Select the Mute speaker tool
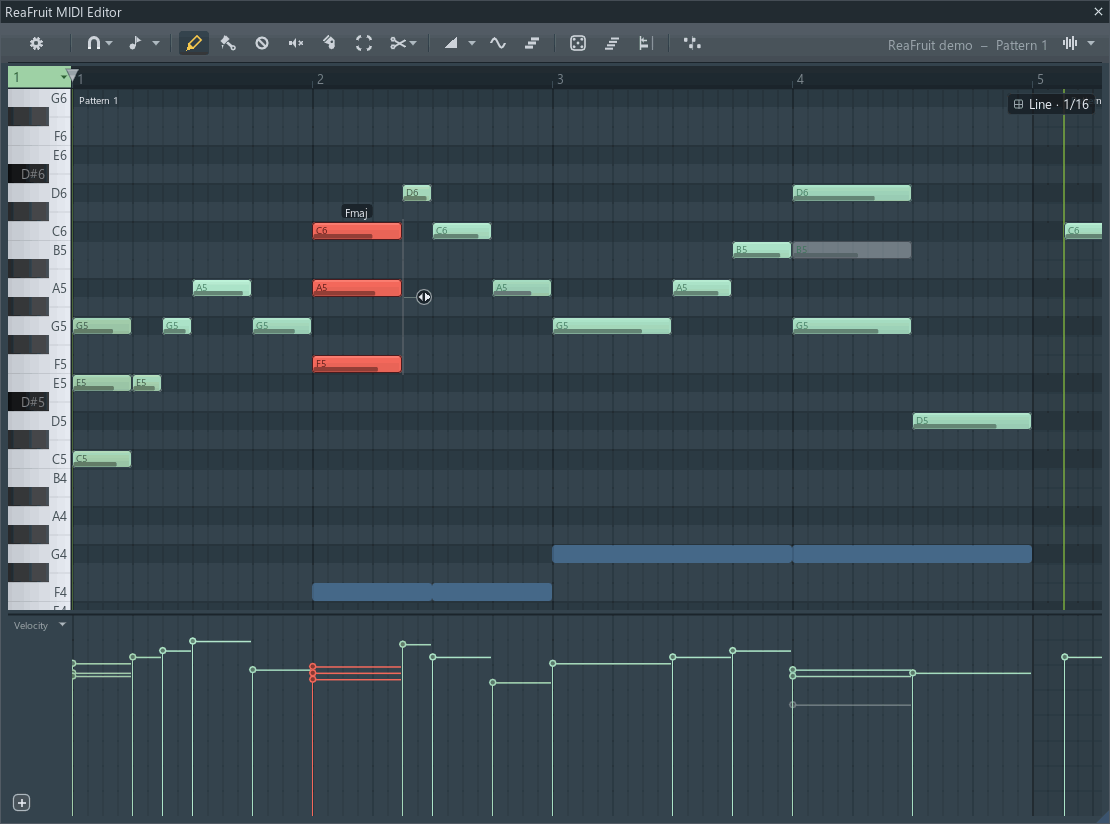The image size is (1110, 824). point(296,44)
